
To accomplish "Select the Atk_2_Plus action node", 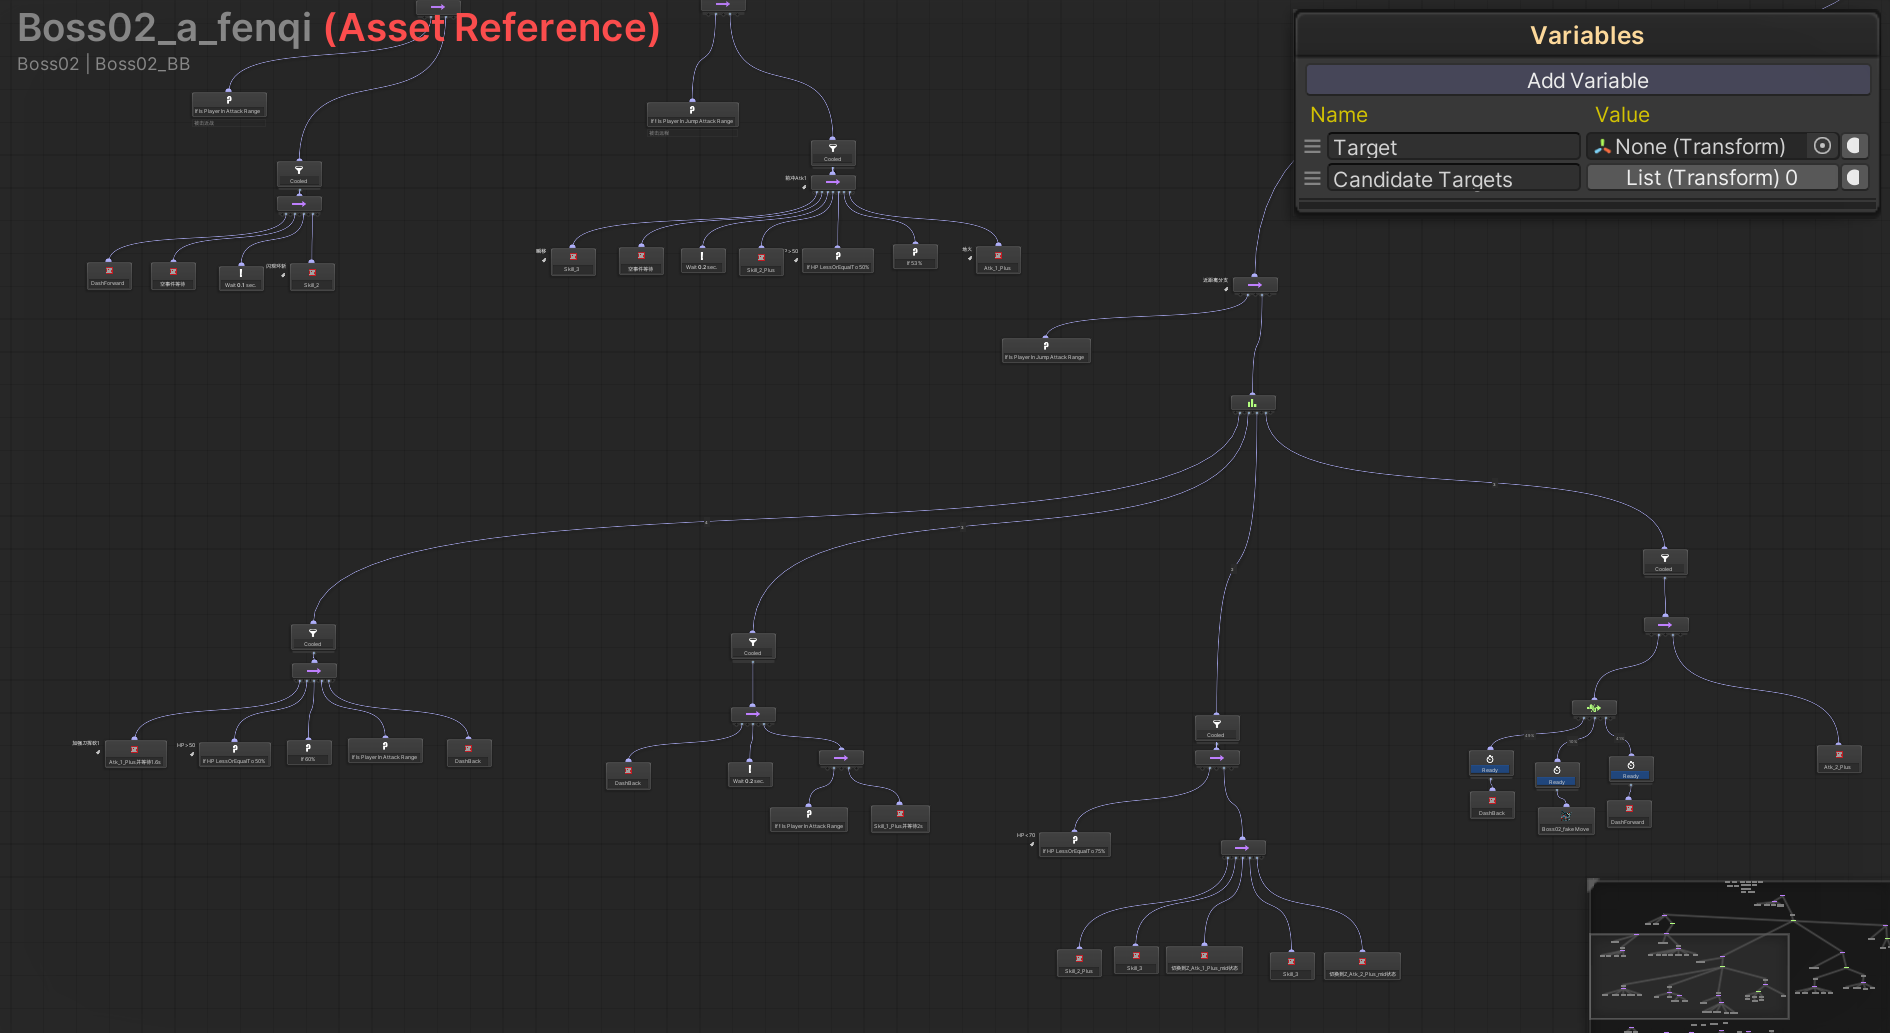I will pos(1838,760).
